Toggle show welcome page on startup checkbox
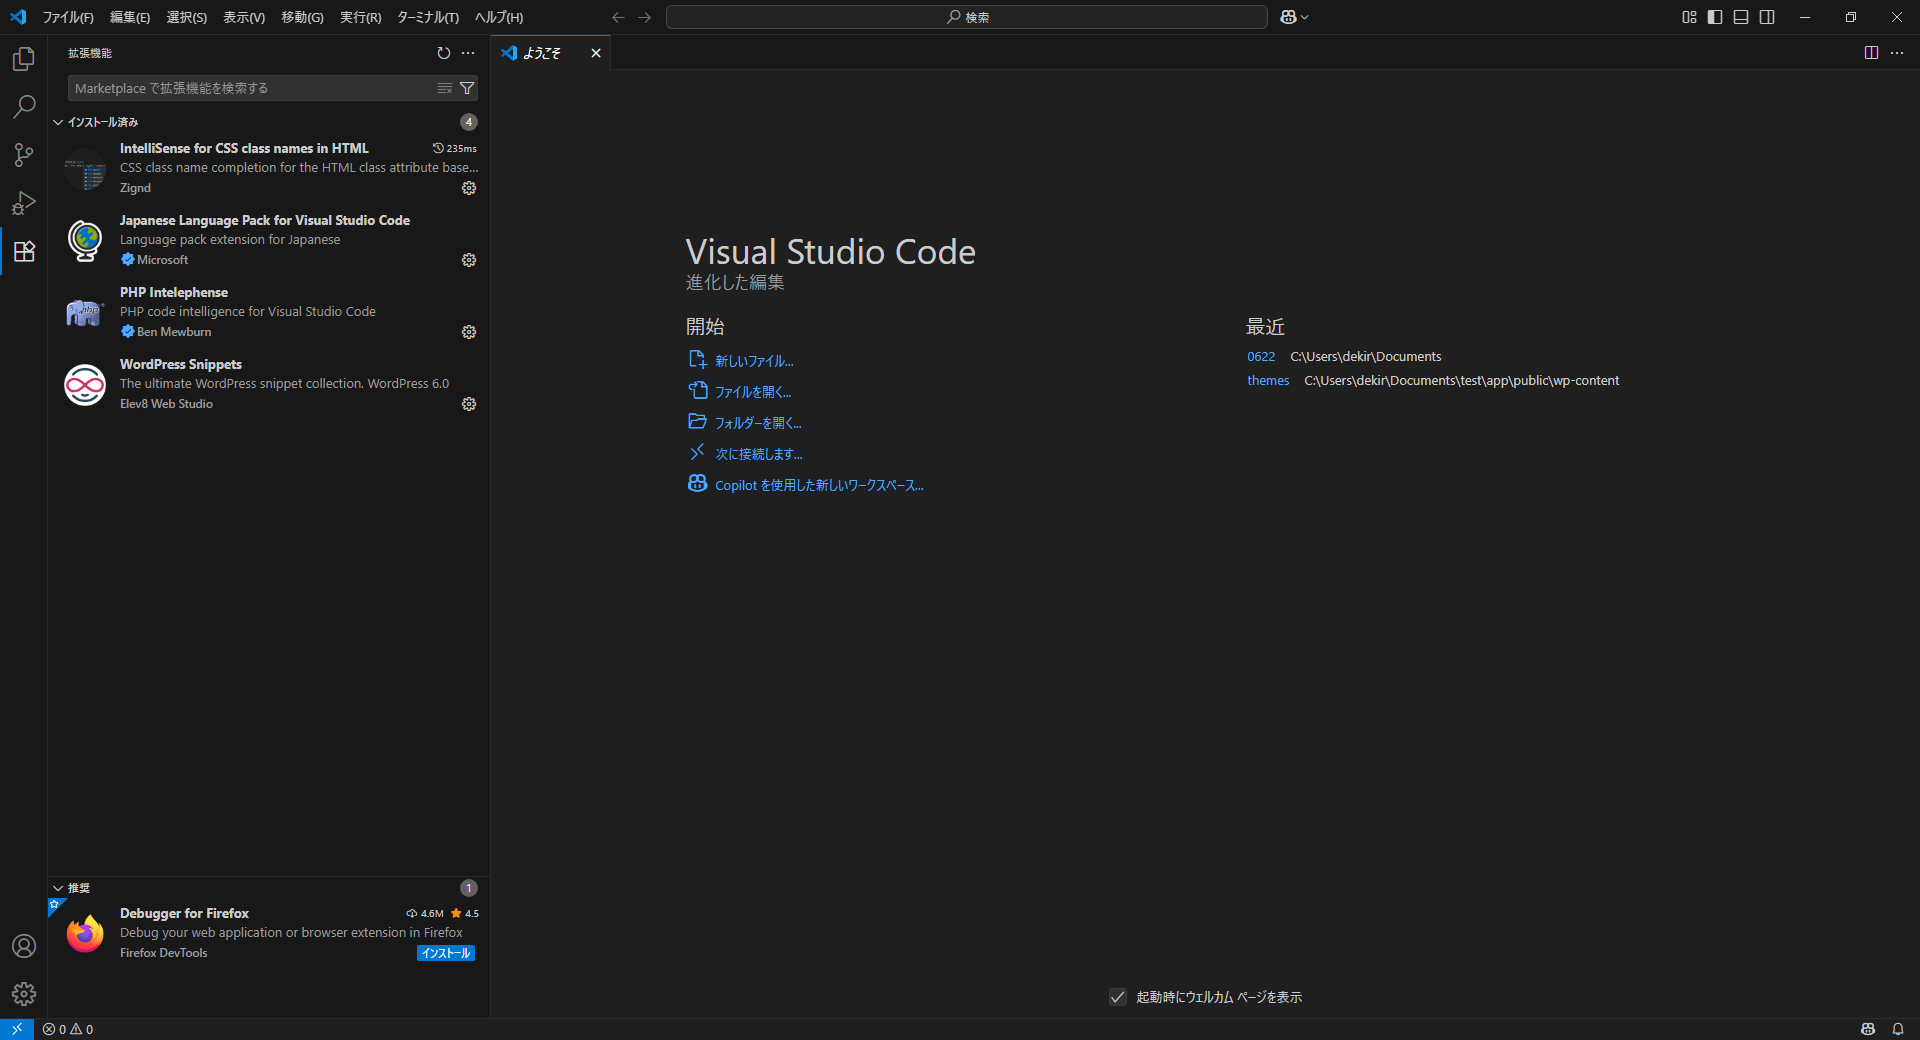The width and height of the screenshot is (1920, 1040). (x=1118, y=997)
